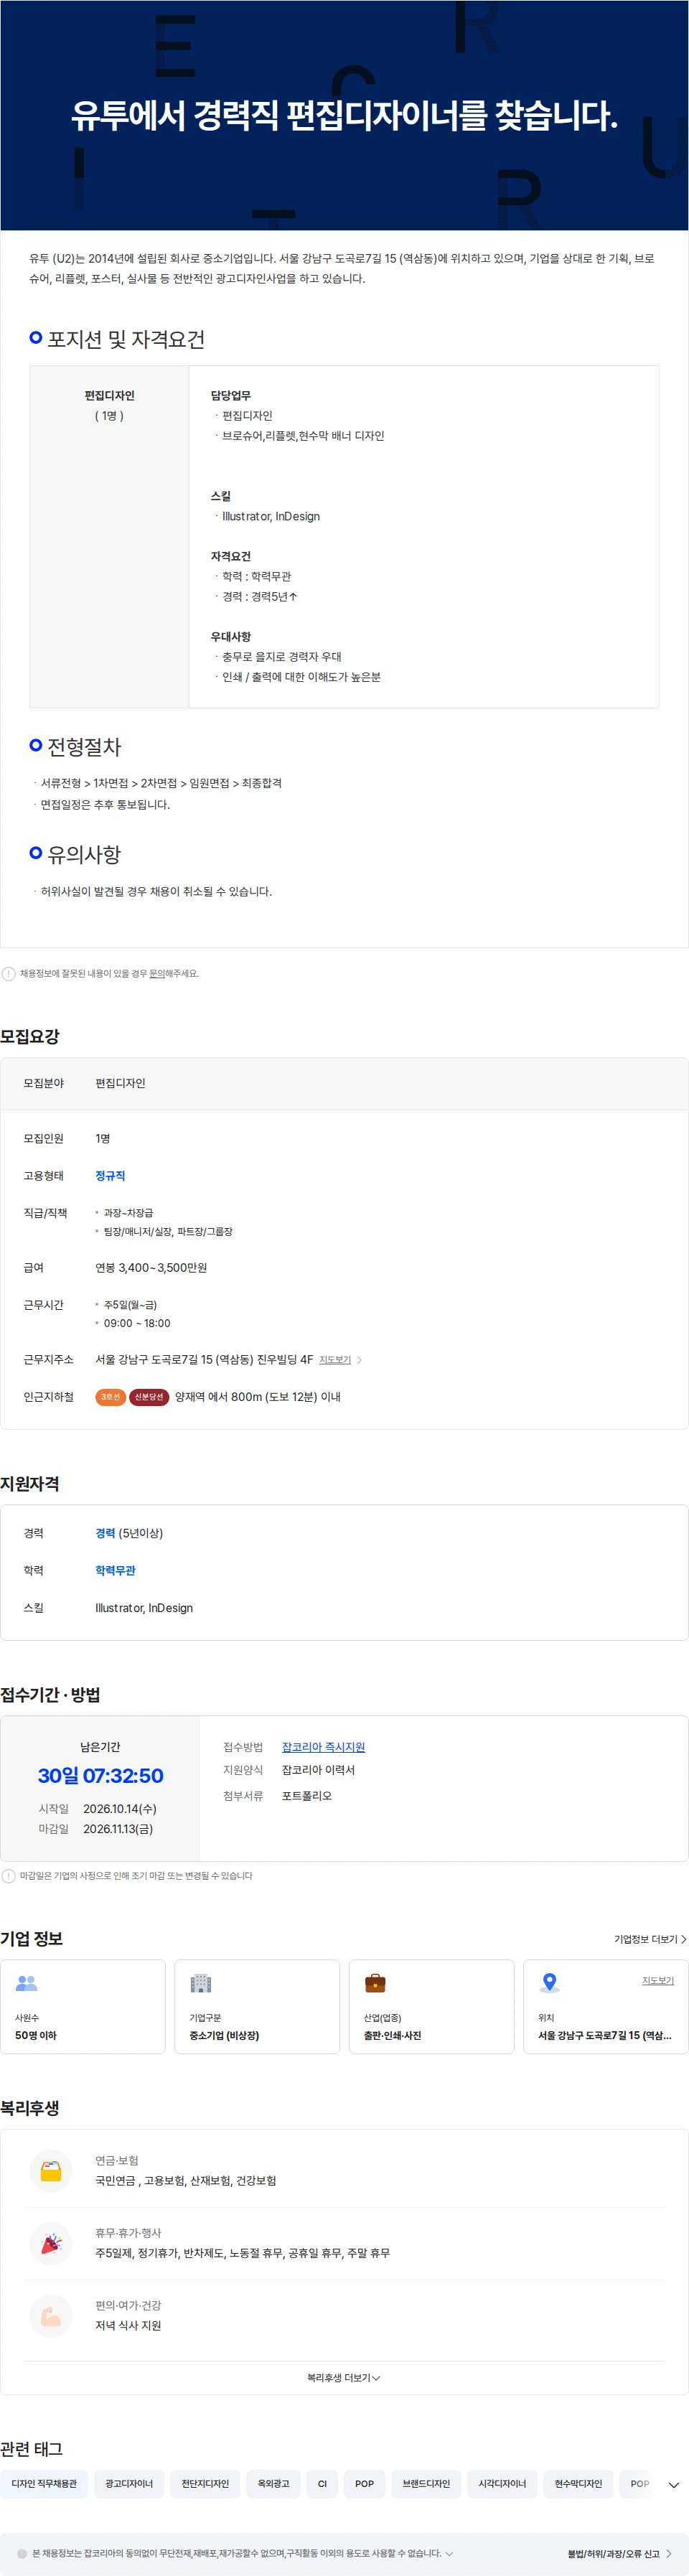
Task: Expand the footer copyright notice chevron
Action: point(449,2553)
